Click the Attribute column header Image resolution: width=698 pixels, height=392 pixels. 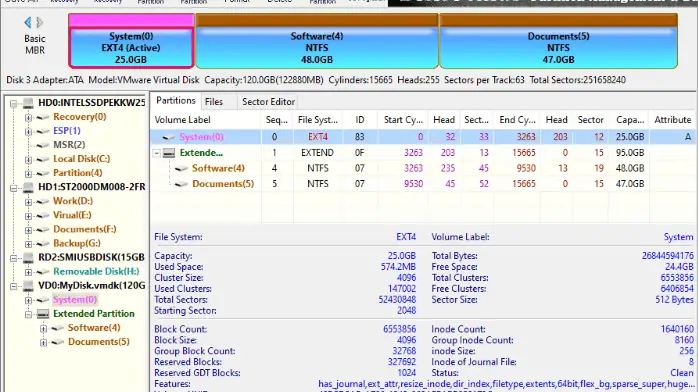coord(673,120)
